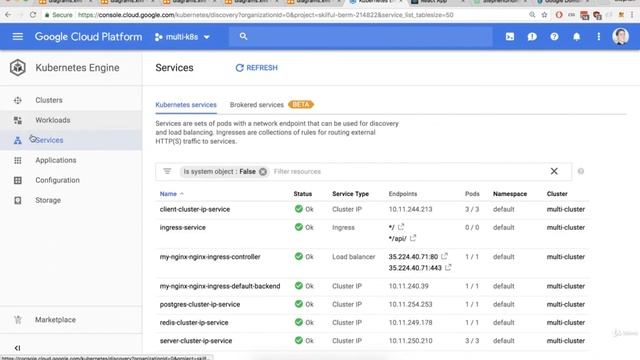This screenshot has width=640, height=360.
Task: Sort by the Cluster column header
Action: [x=557, y=194]
